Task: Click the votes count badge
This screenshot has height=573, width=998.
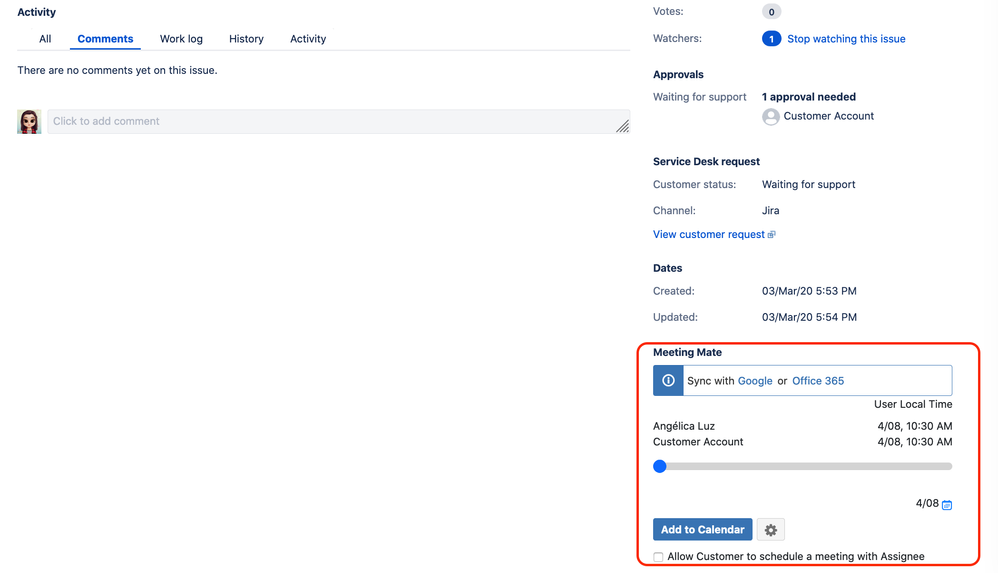Action: (x=771, y=11)
